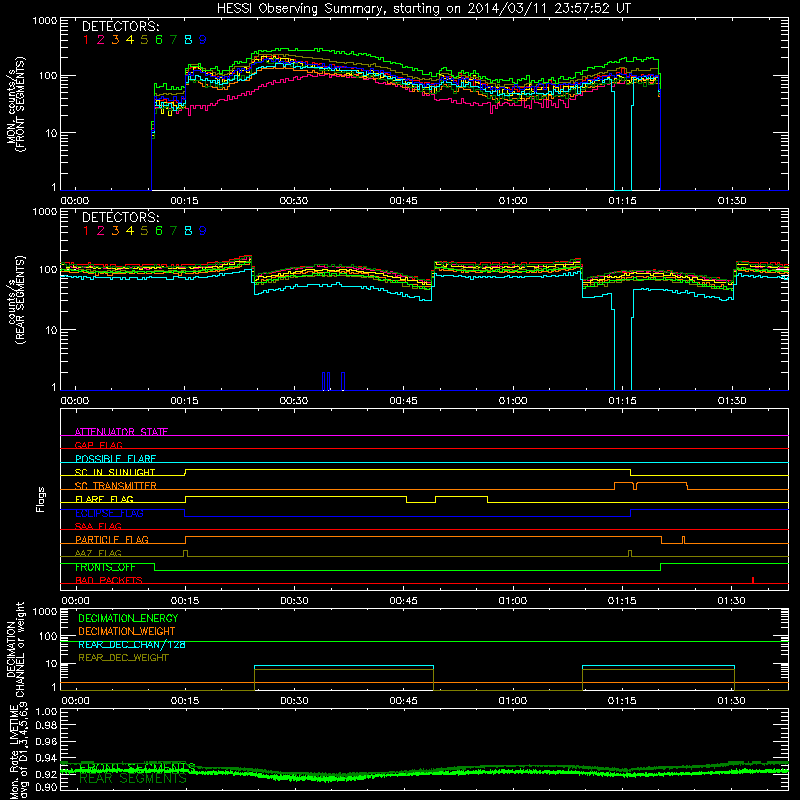Click the PARTICLE FLAG label
800x800 pixels.
pyautogui.click(x=112, y=540)
